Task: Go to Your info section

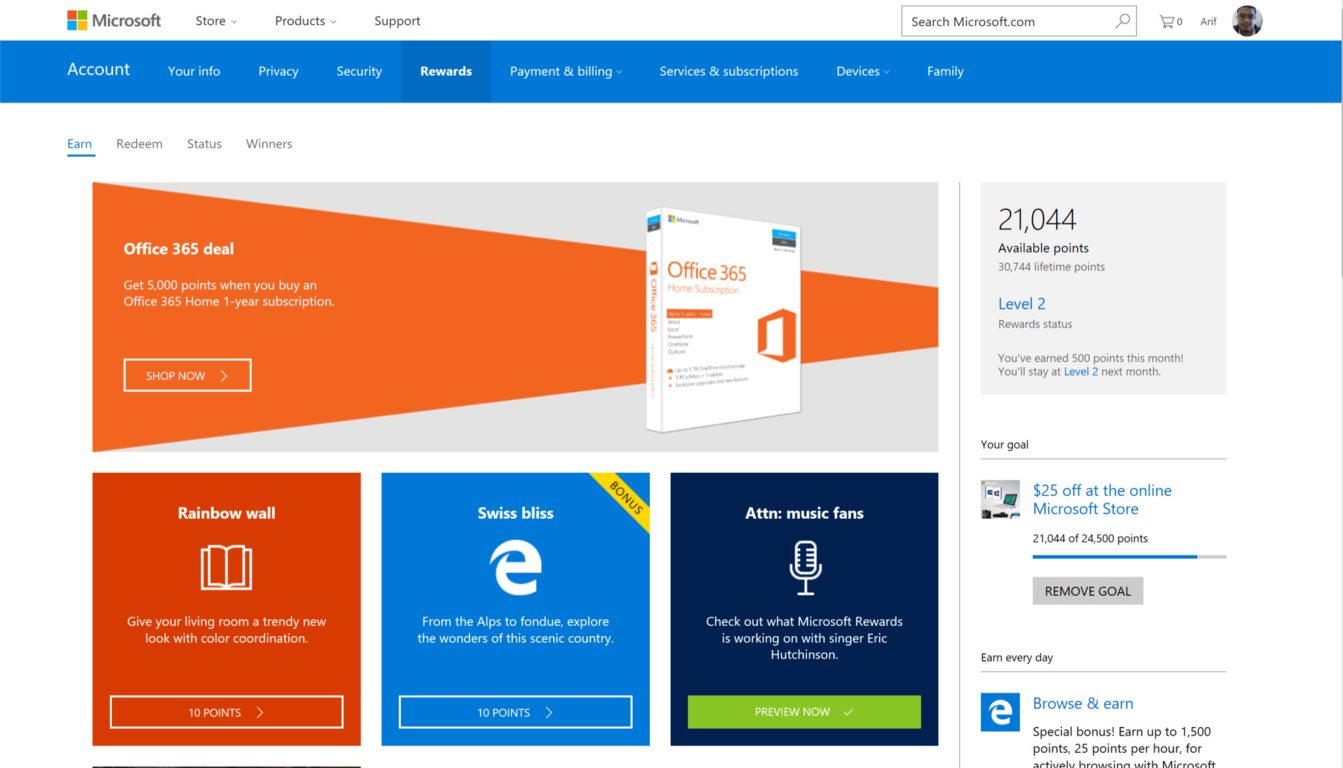Action: [194, 71]
